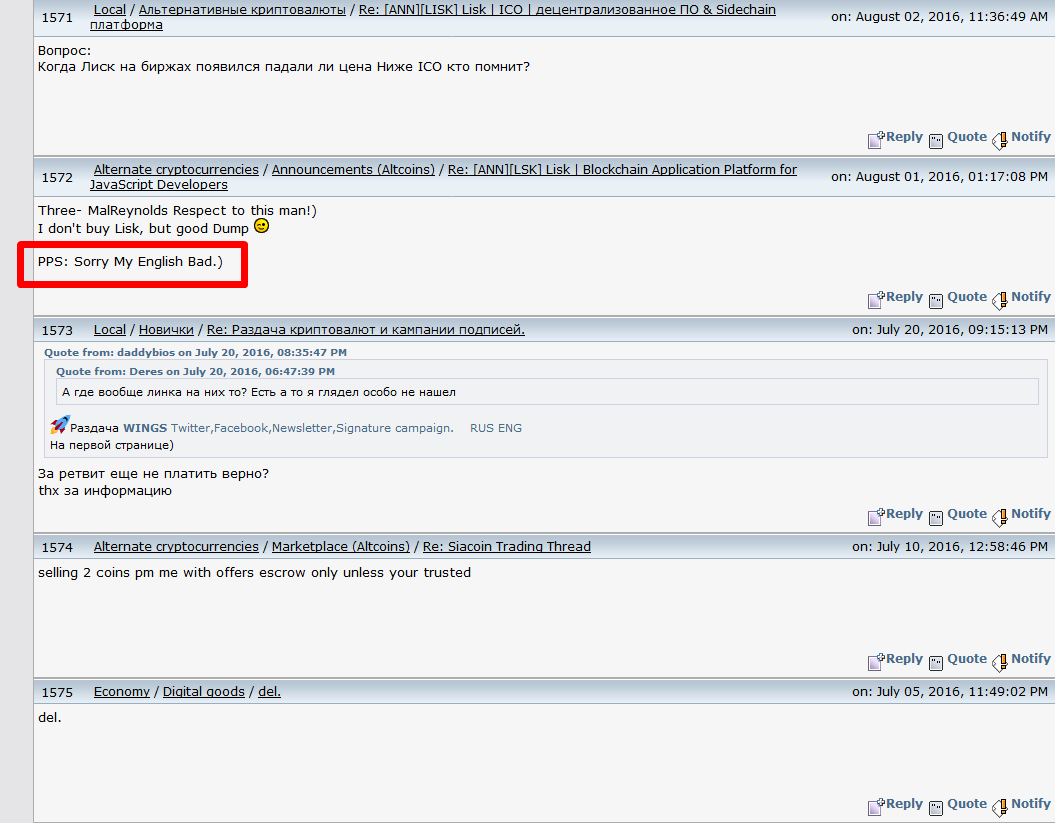Viewport: 1055px width, 823px height.
Task: Open Alternate cryptocurrencies link in post 1574
Action: pyautogui.click(x=176, y=546)
